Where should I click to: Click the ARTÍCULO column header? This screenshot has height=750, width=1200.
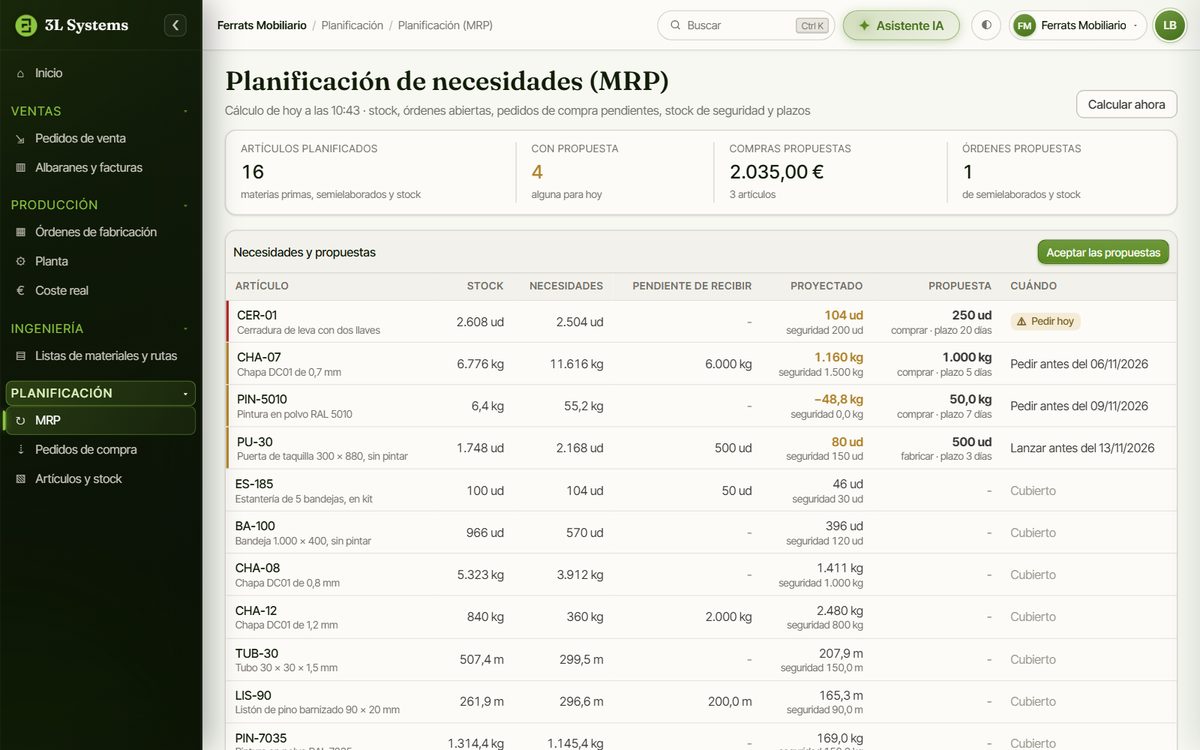coord(262,286)
